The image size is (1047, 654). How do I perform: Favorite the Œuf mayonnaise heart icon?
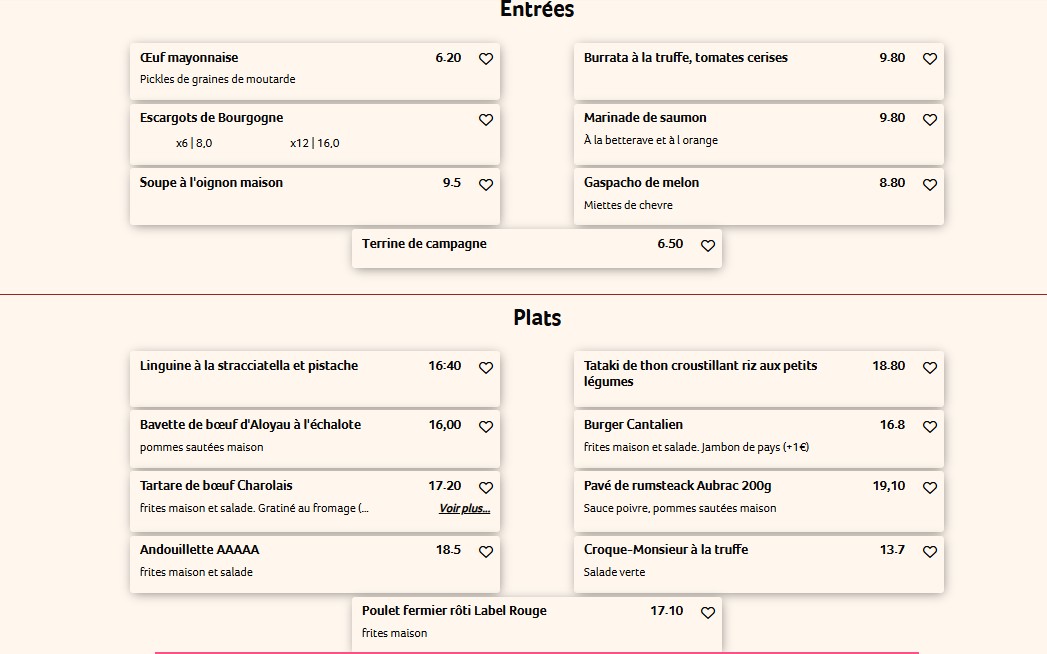(x=486, y=59)
